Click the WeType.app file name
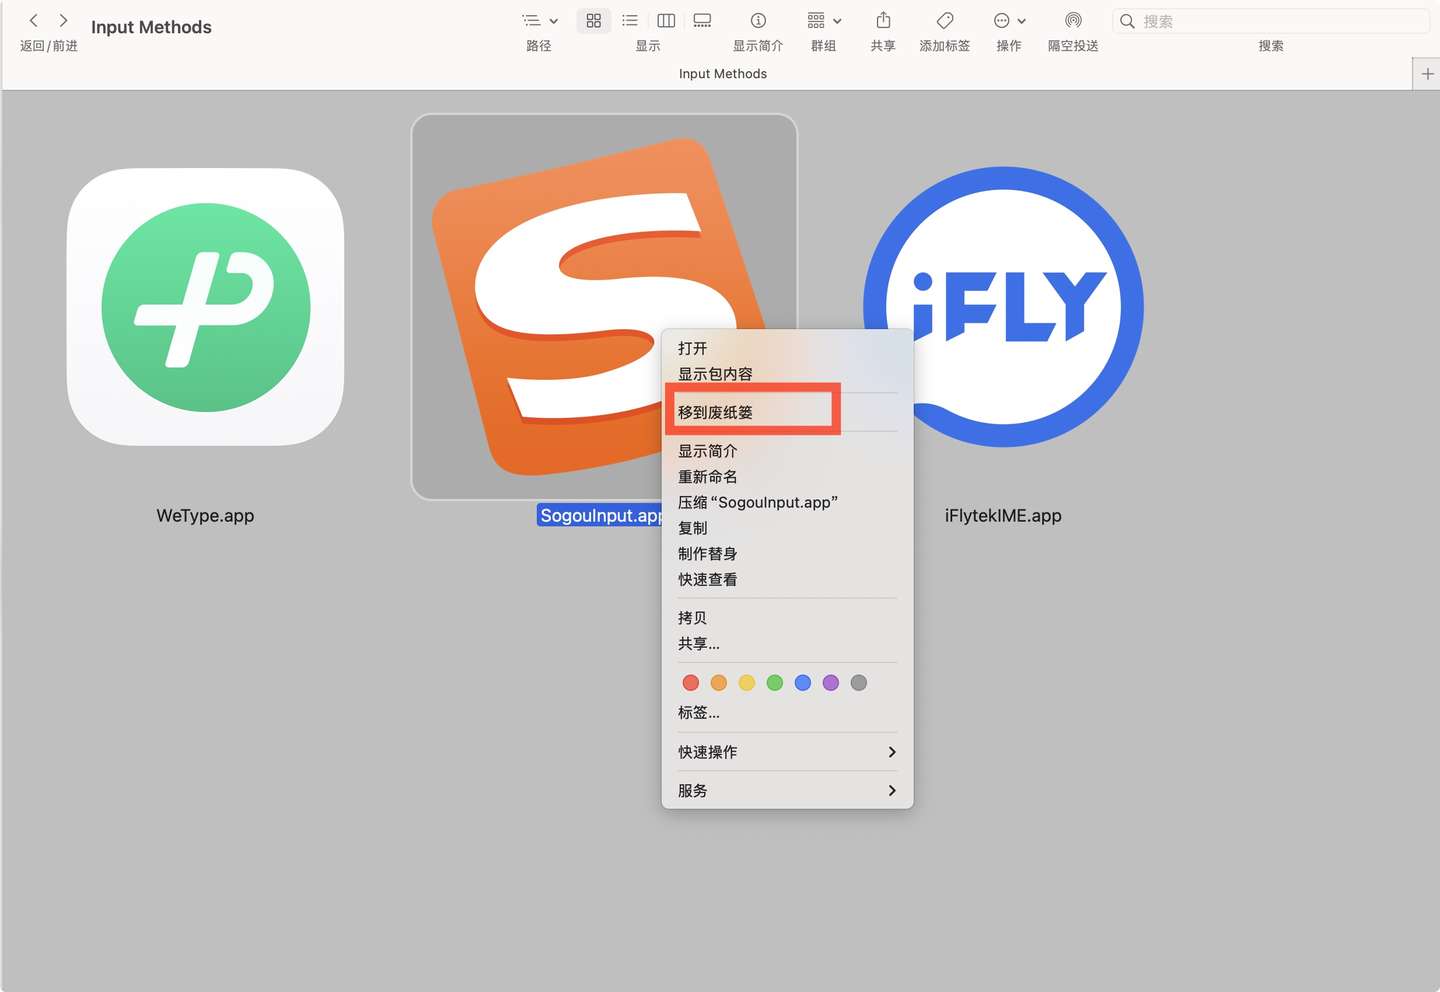1440x992 pixels. point(205,516)
